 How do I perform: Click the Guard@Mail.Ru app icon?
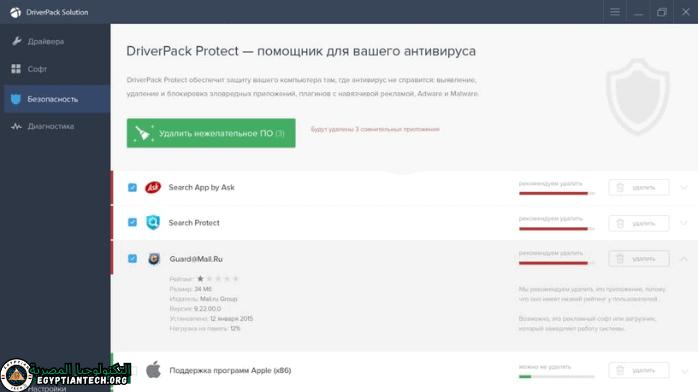pyautogui.click(x=154, y=259)
